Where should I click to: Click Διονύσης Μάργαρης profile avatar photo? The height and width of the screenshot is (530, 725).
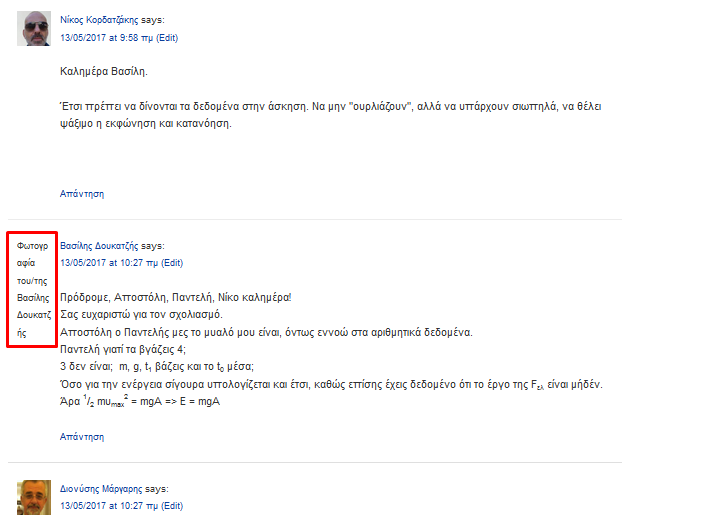point(34,497)
